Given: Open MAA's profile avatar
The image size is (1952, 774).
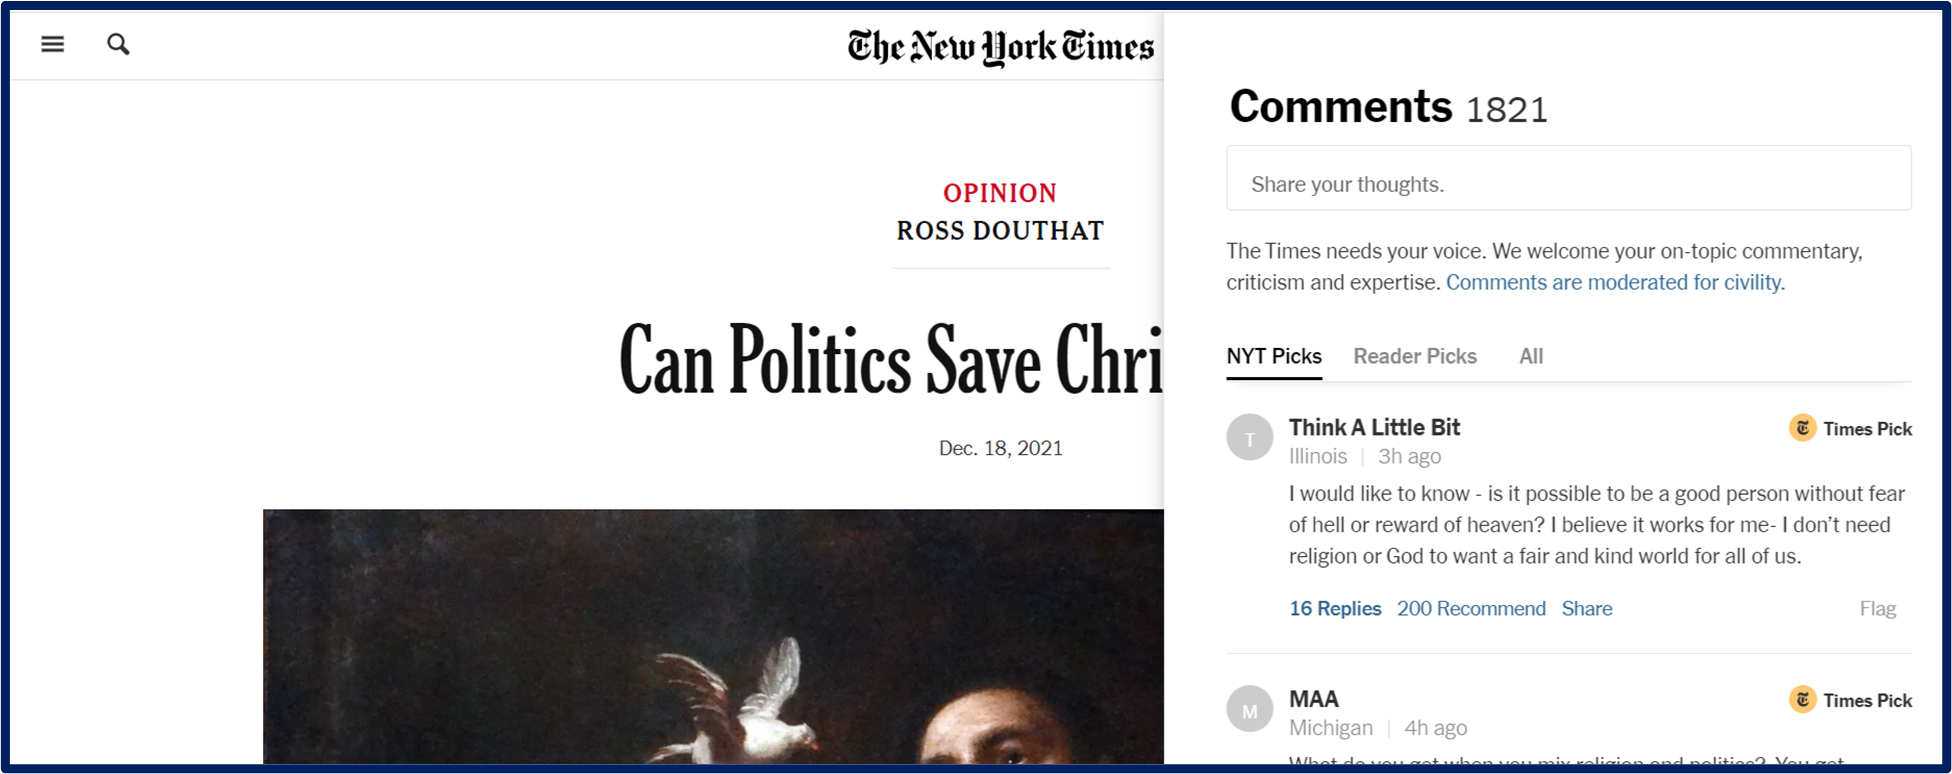Looking at the screenshot, I should (x=1250, y=709).
